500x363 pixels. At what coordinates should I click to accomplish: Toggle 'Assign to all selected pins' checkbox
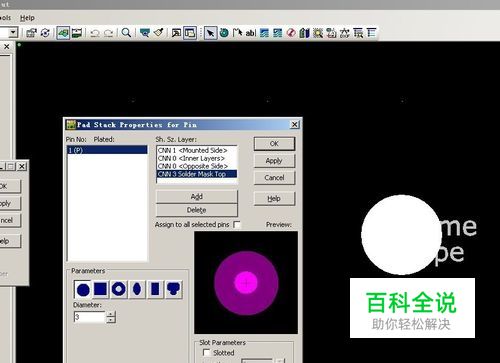coord(236,225)
